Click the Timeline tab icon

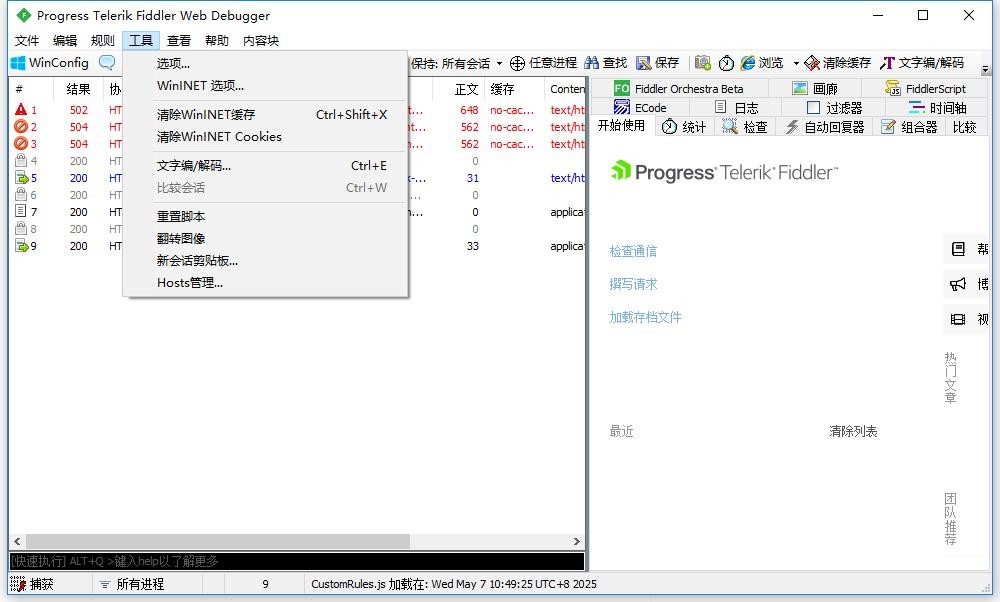917,107
